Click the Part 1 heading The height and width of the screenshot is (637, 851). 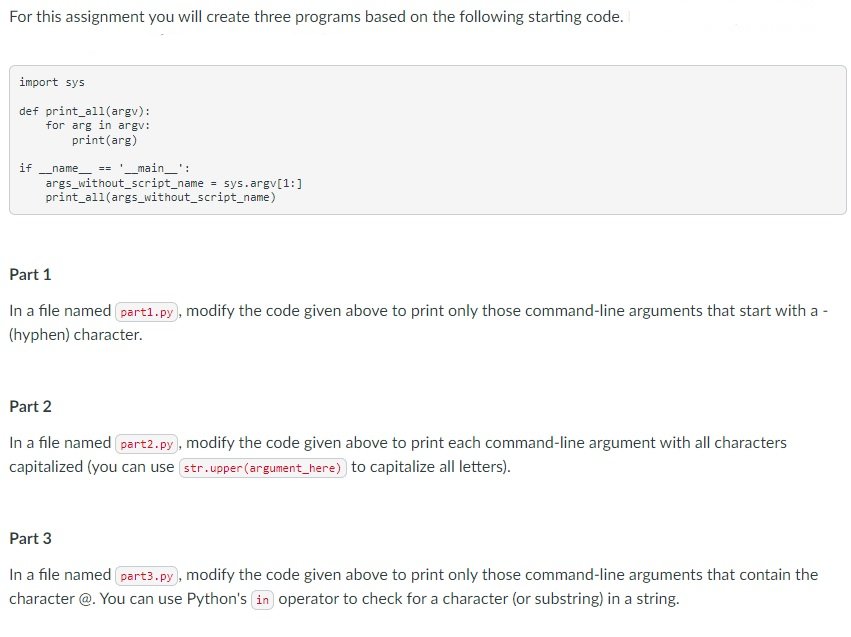pos(30,274)
